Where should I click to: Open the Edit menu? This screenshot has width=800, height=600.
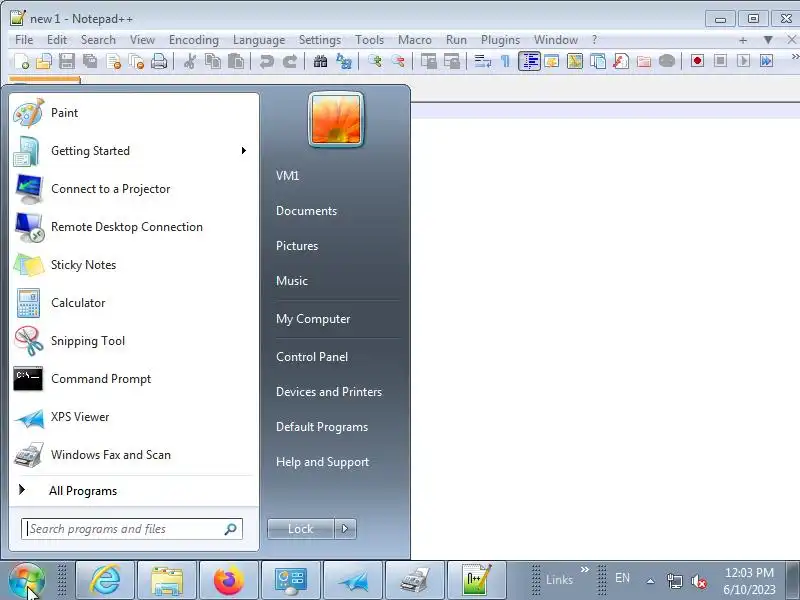57,40
